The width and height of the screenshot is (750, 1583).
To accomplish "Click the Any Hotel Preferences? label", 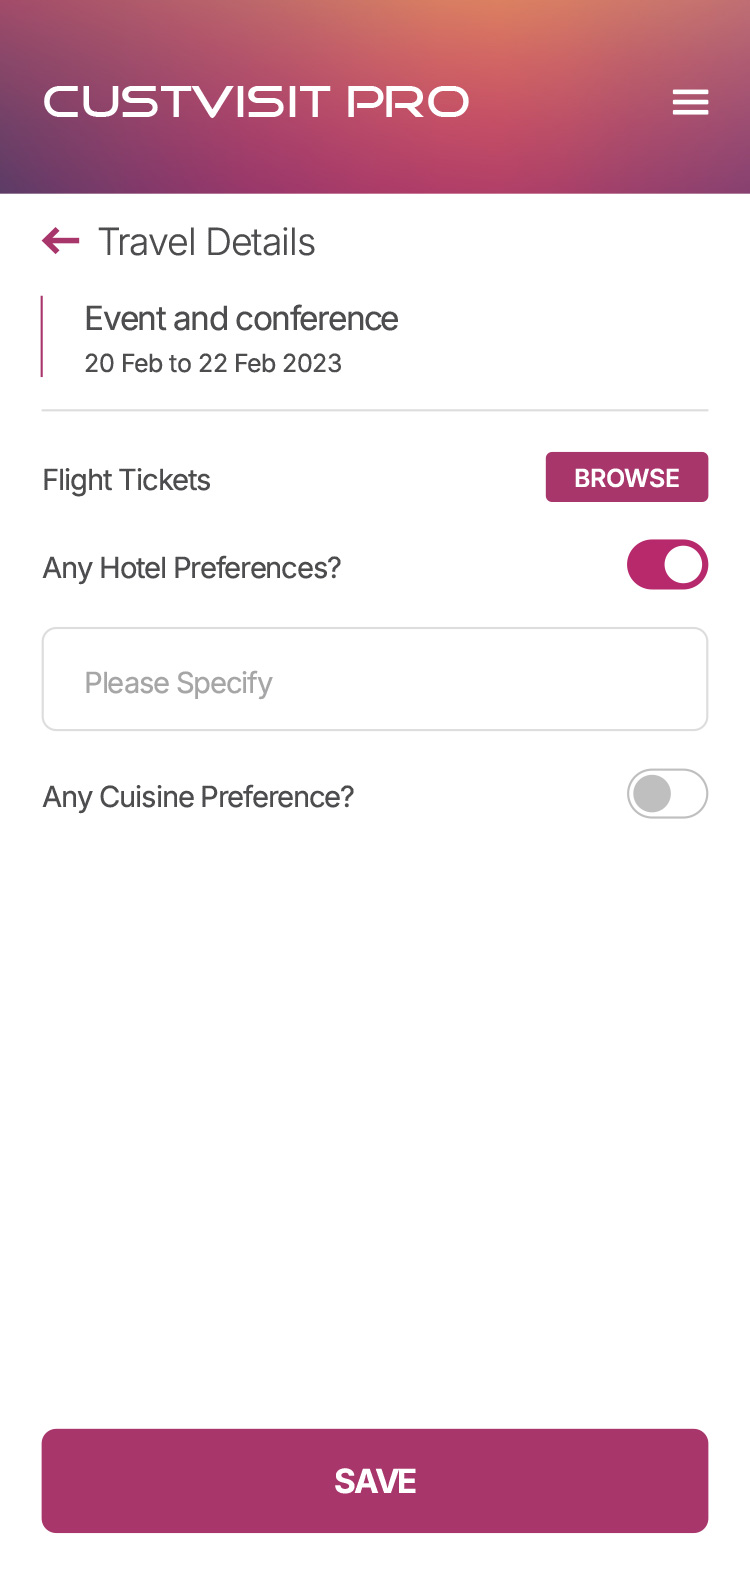I will point(192,568).
